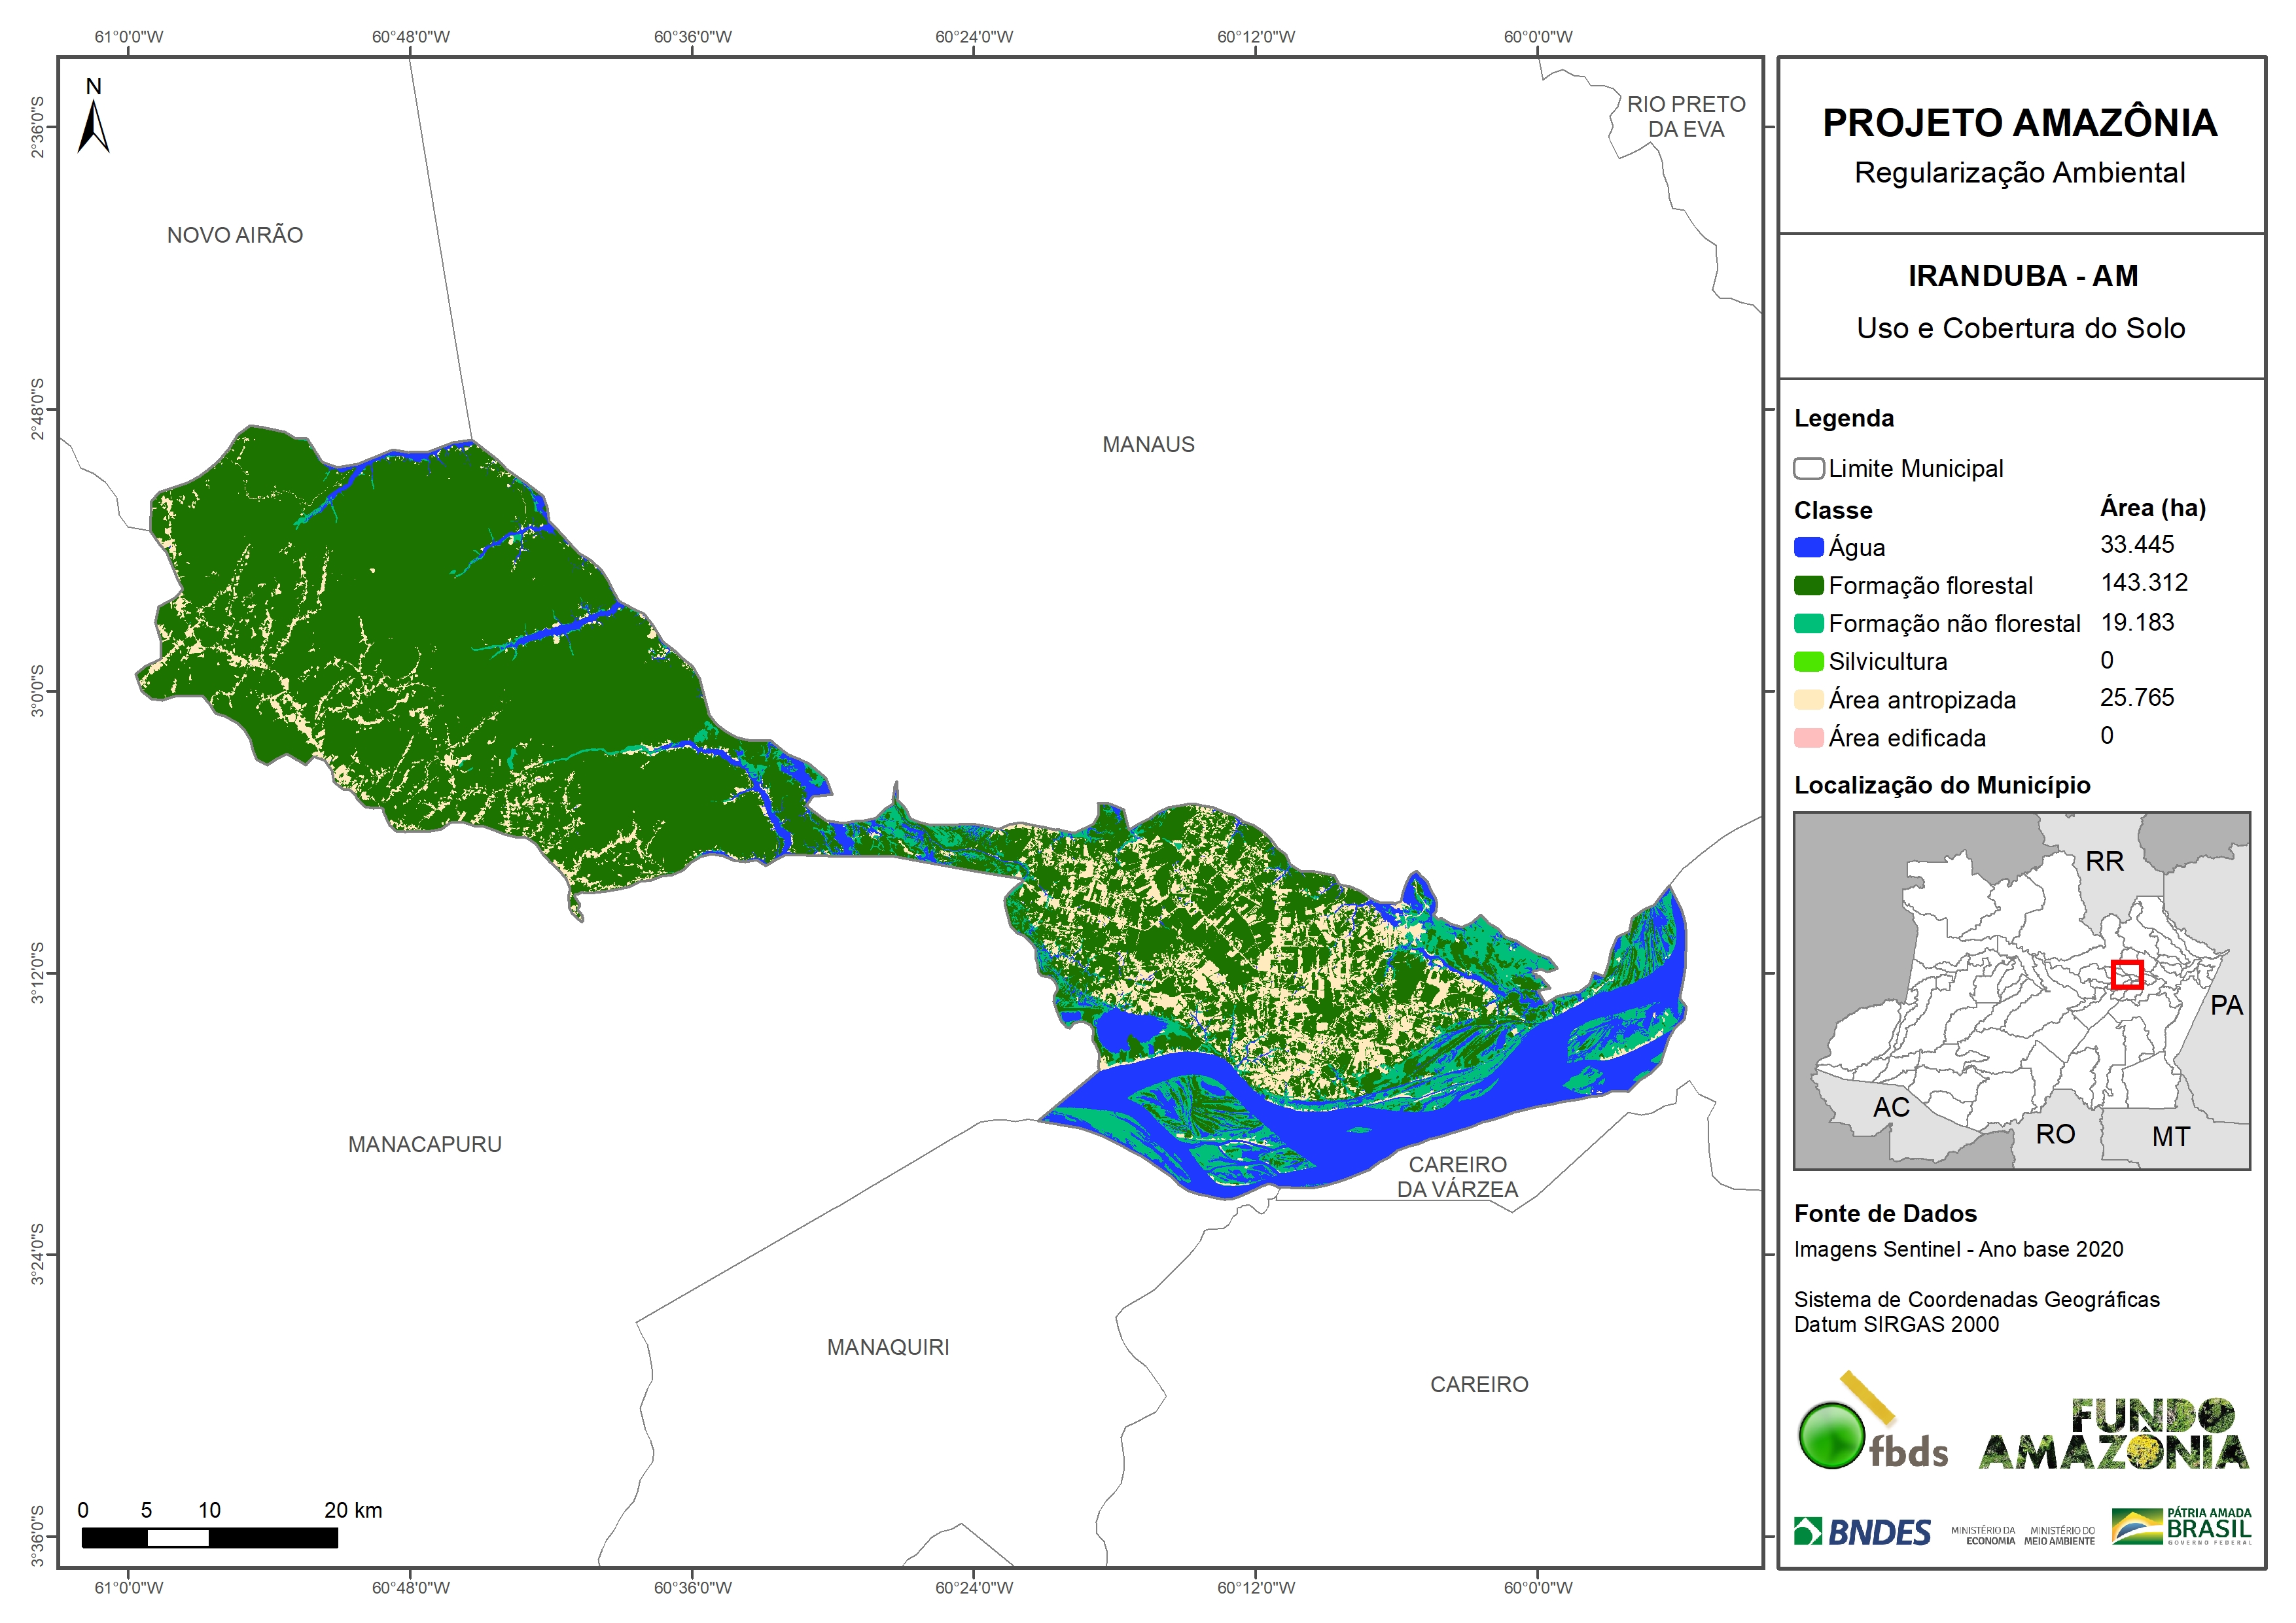
Task: Click the Área edificada pink swatch
Action: (x=1808, y=738)
